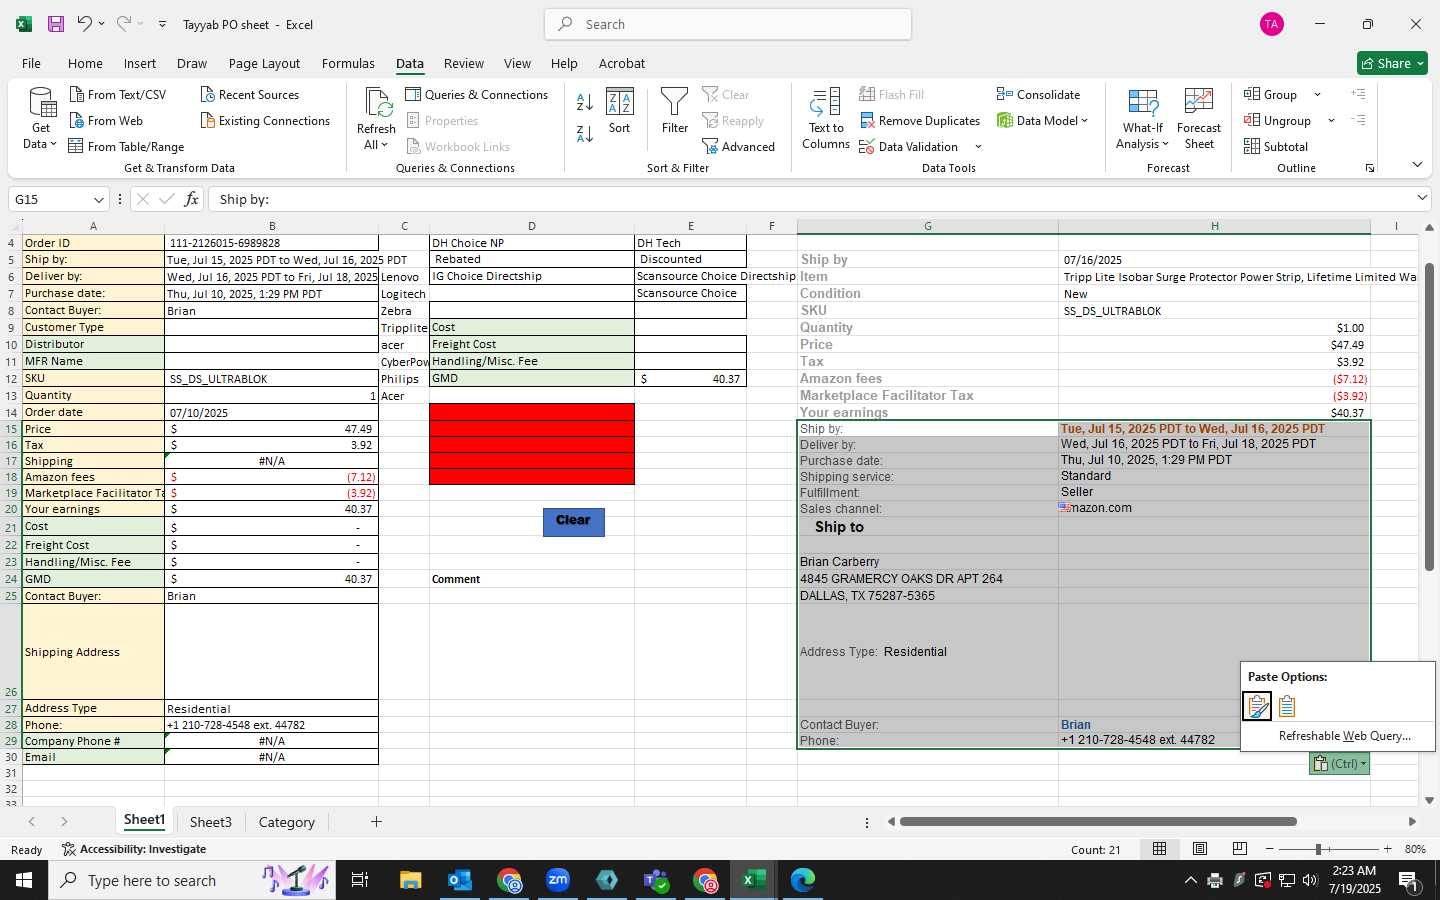
Task: Click the blue Clear button on sheet
Action: pos(573,521)
